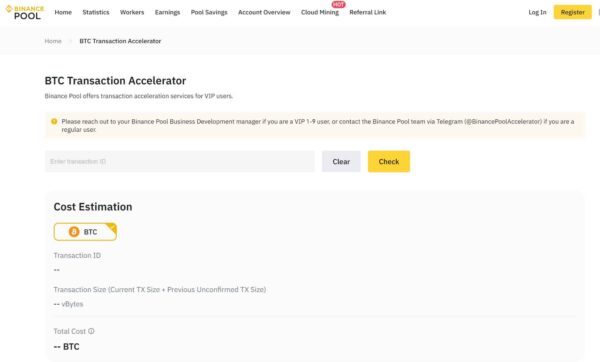Click the orange Bitcoin coin icon
Image resolution: width=600 pixels, height=362 pixels.
pyautogui.click(x=74, y=232)
